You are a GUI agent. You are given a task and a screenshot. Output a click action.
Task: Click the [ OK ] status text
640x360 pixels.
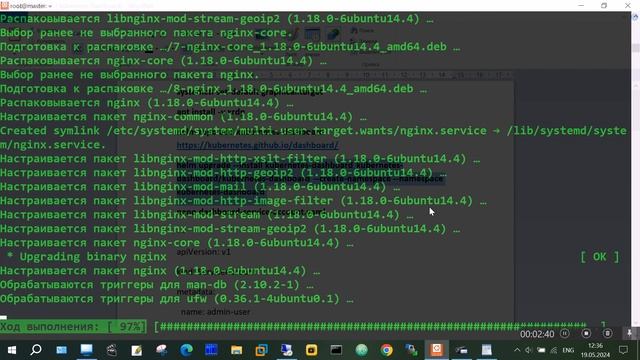[x=600, y=257]
